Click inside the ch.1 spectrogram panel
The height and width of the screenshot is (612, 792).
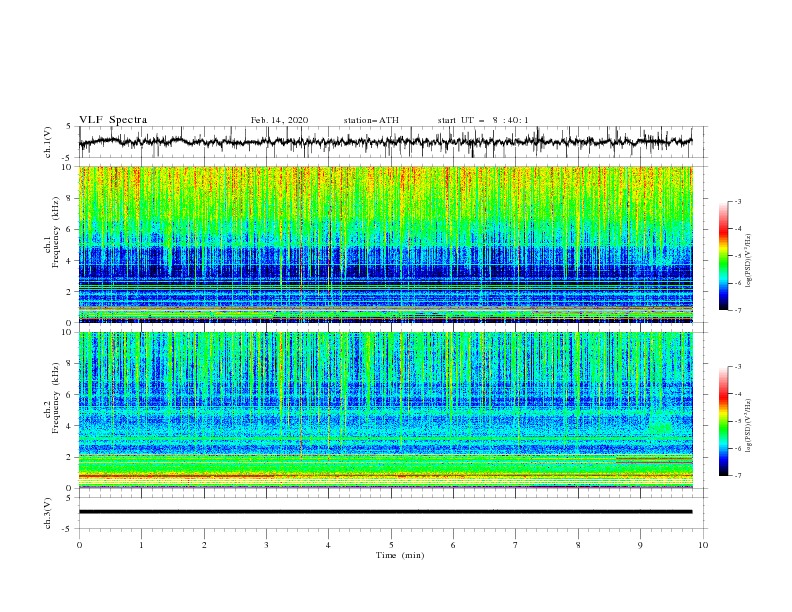pyautogui.click(x=385, y=244)
